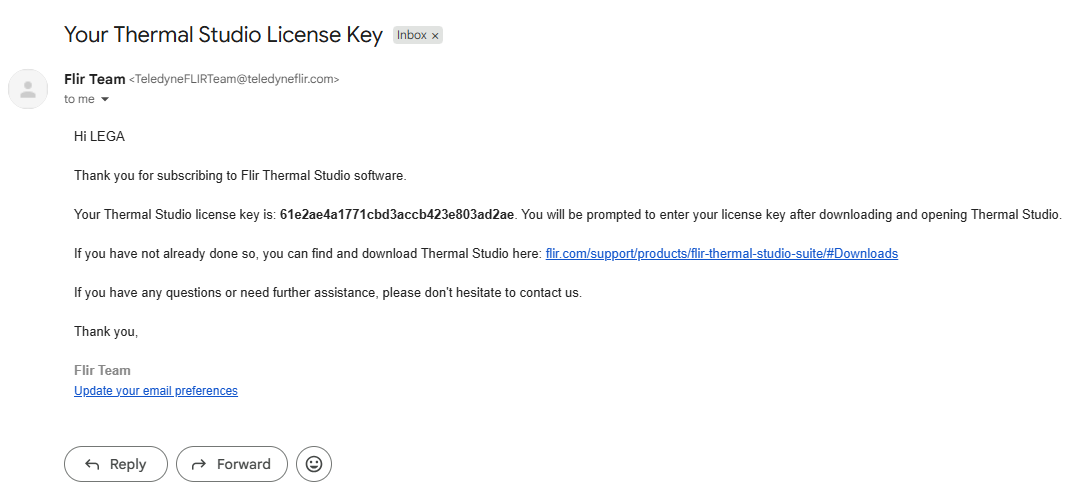Open the emoji reaction picker
The width and height of the screenshot is (1084, 485).
(314, 464)
